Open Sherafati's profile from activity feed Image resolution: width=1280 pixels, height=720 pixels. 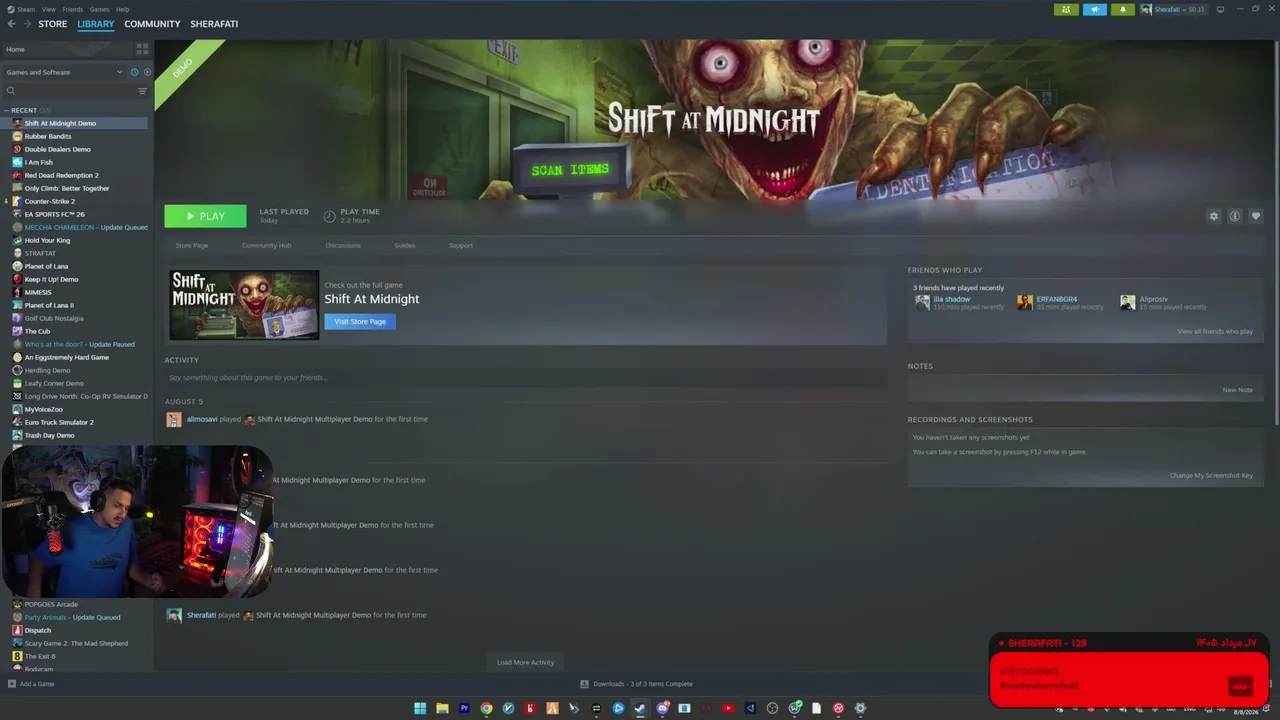[x=201, y=615]
